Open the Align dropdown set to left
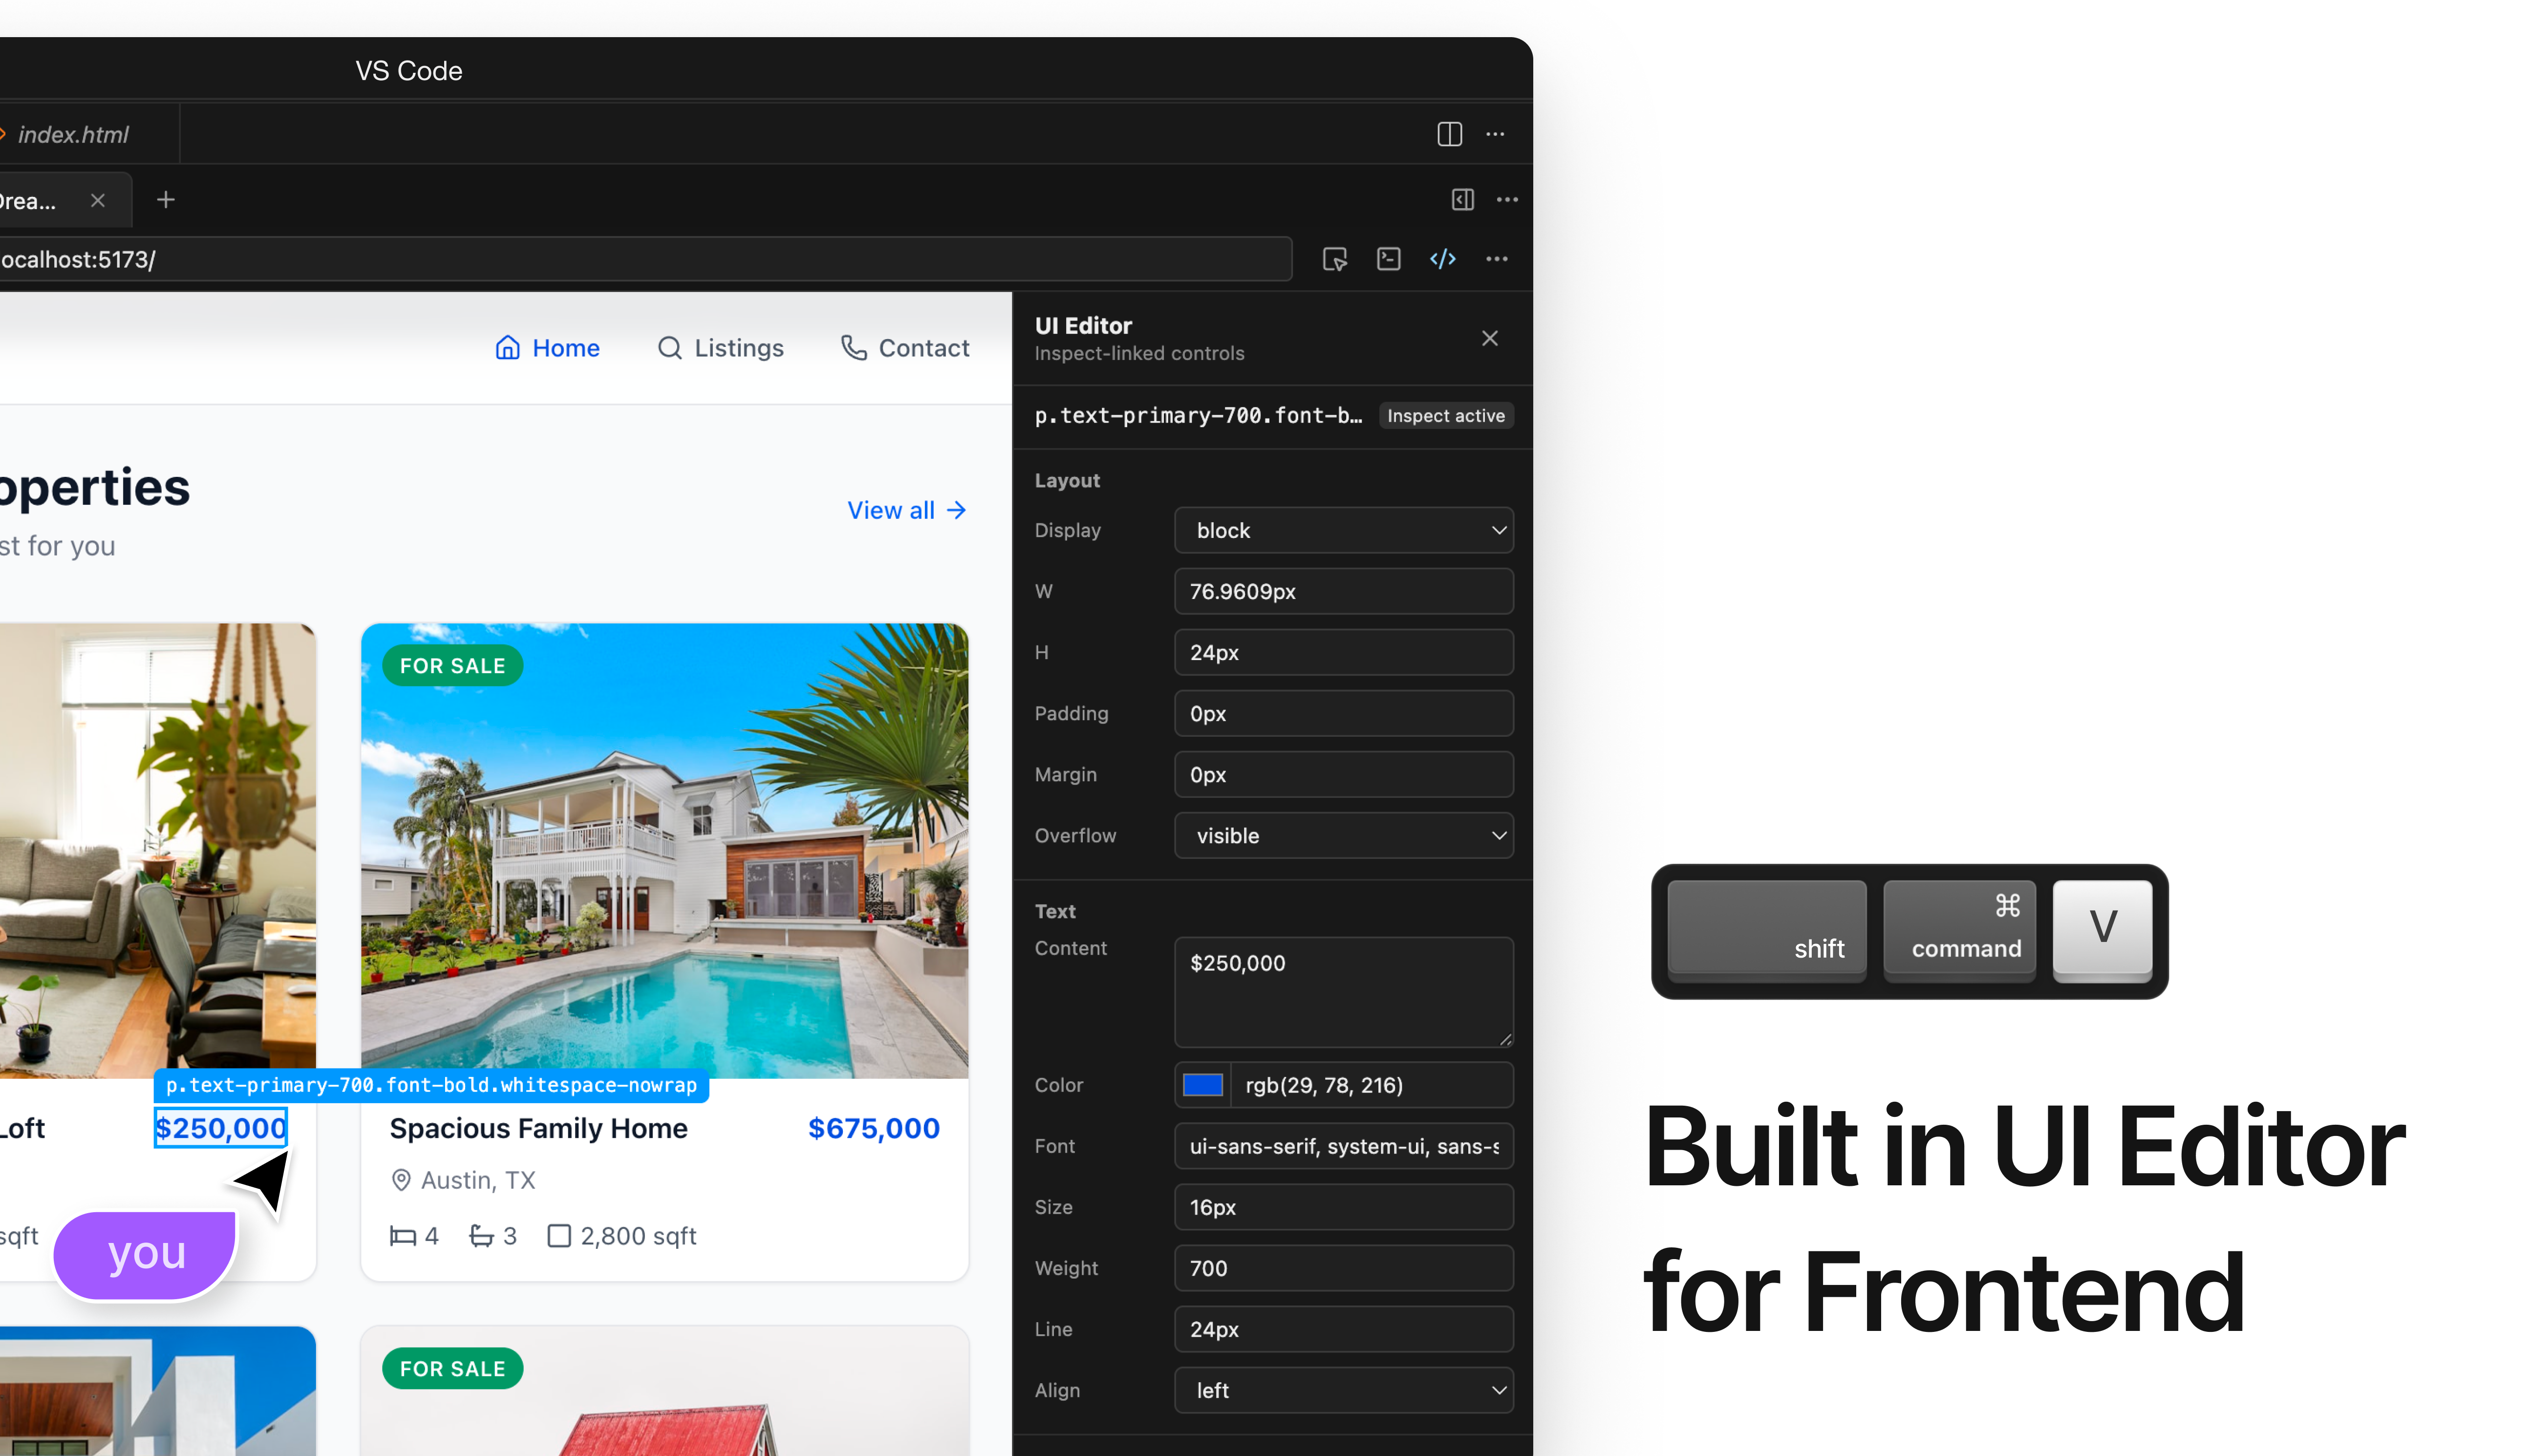Viewport: 2531px width, 1456px height. coord(1343,1390)
